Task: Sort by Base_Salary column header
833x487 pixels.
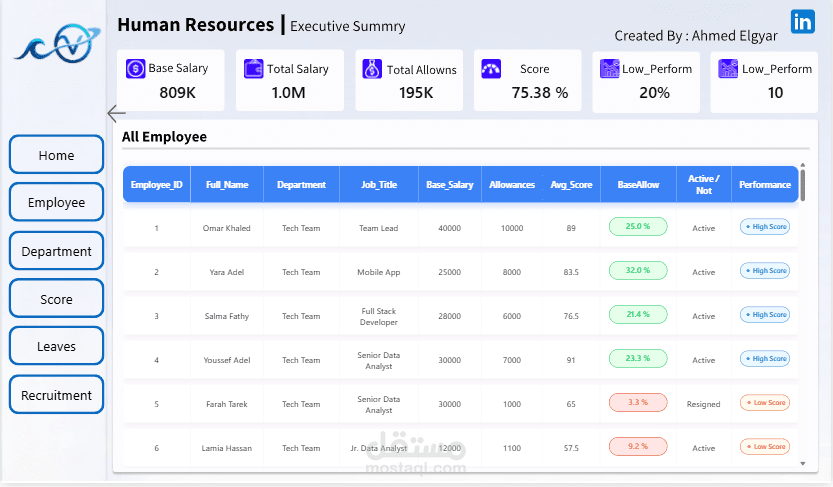Action: tap(449, 185)
